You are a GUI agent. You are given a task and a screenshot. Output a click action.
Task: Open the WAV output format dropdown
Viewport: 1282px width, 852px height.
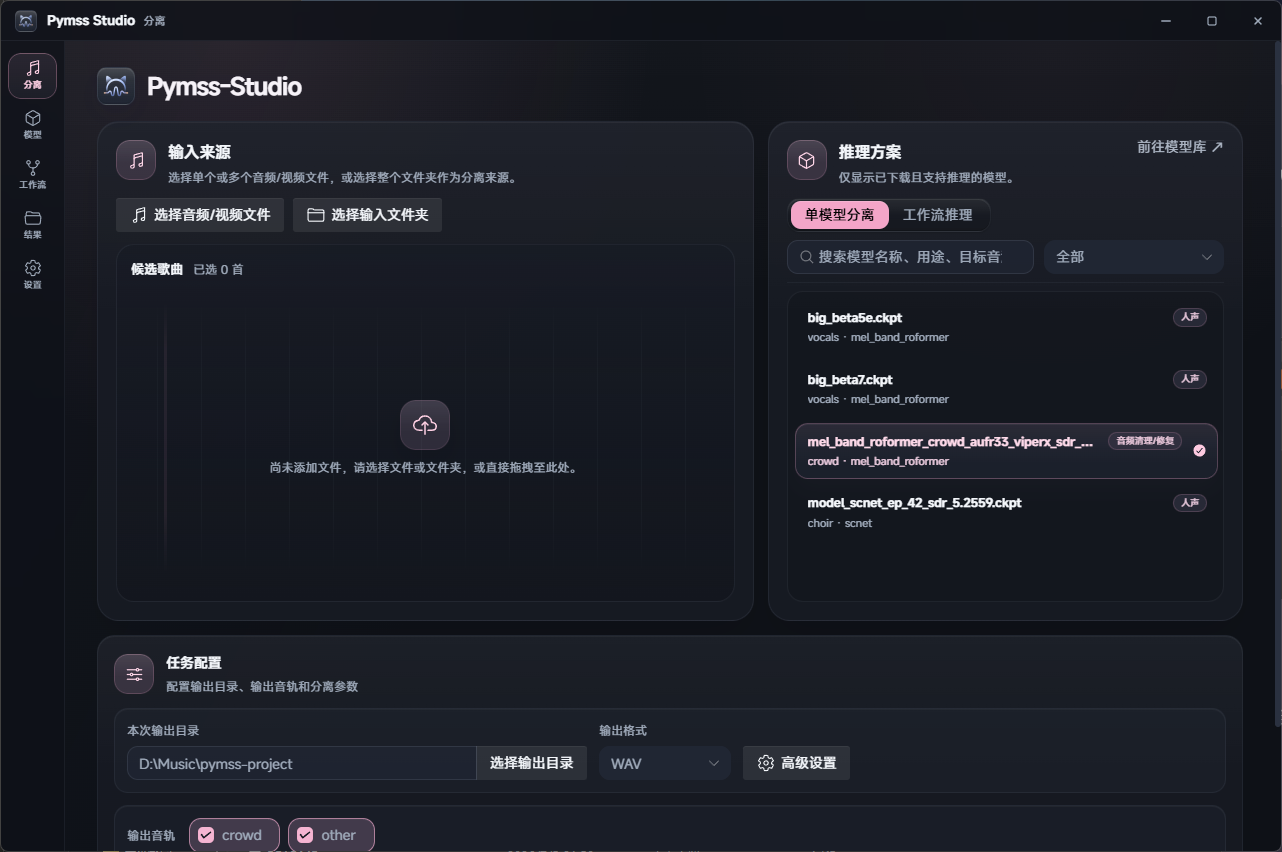click(x=665, y=763)
